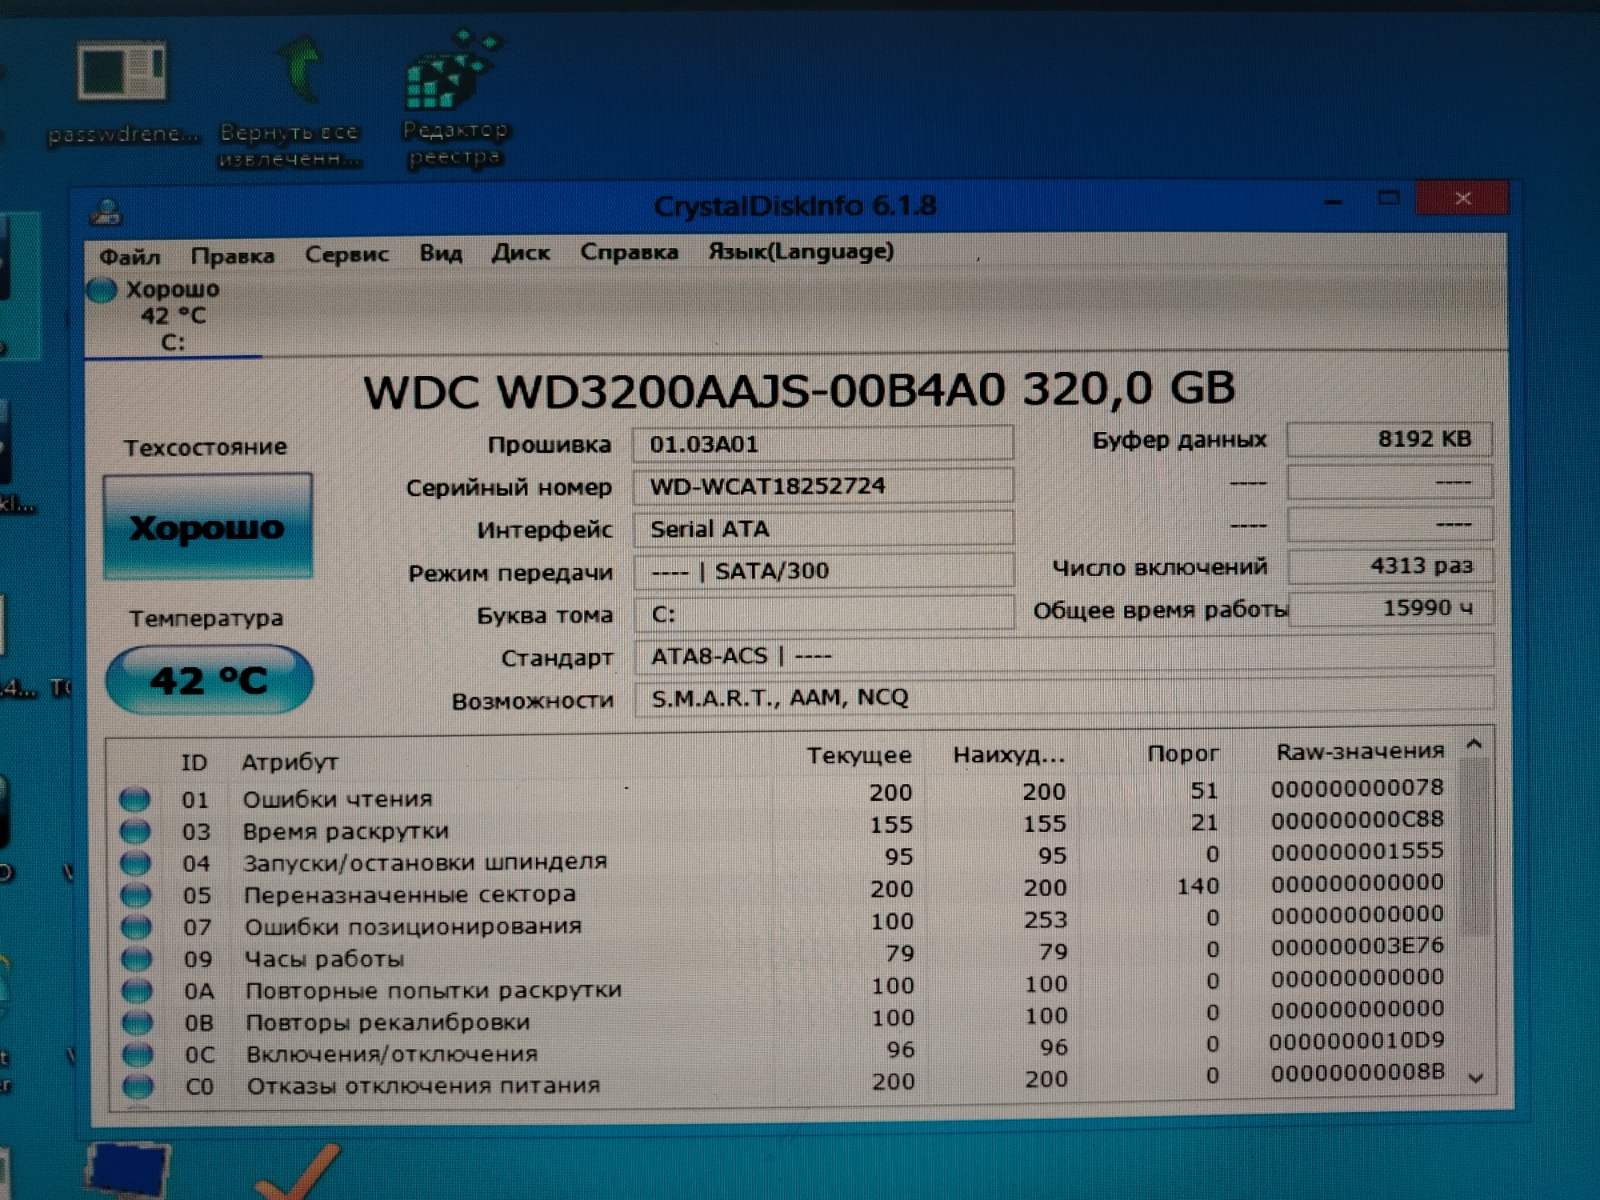Screen dimensions: 1600x1200
Task: Click the serial number field WD-WCAT18252724
Action: tap(823, 486)
